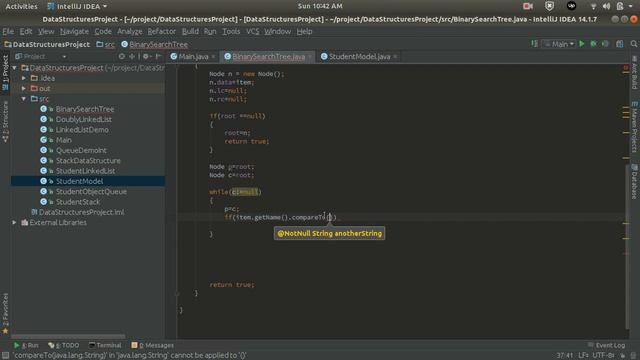Click DataStructuresProject breadcrumb
The height and width of the screenshot is (360, 640).
pos(47,44)
